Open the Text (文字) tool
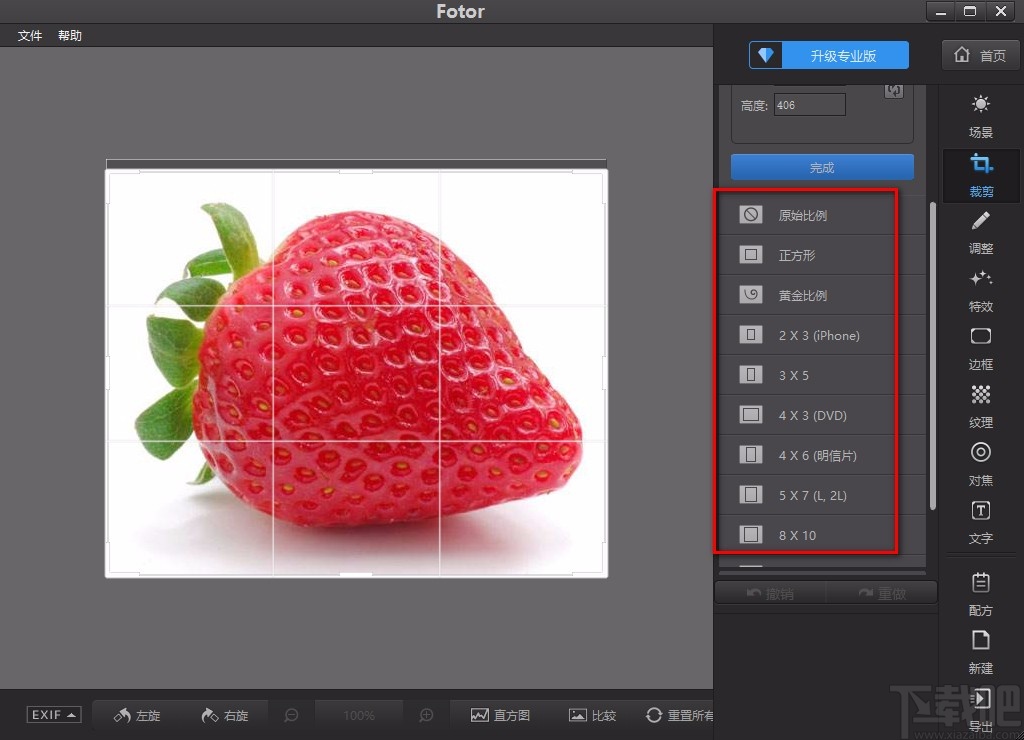Viewport: 1024px width, 740px height. (980, 522)
